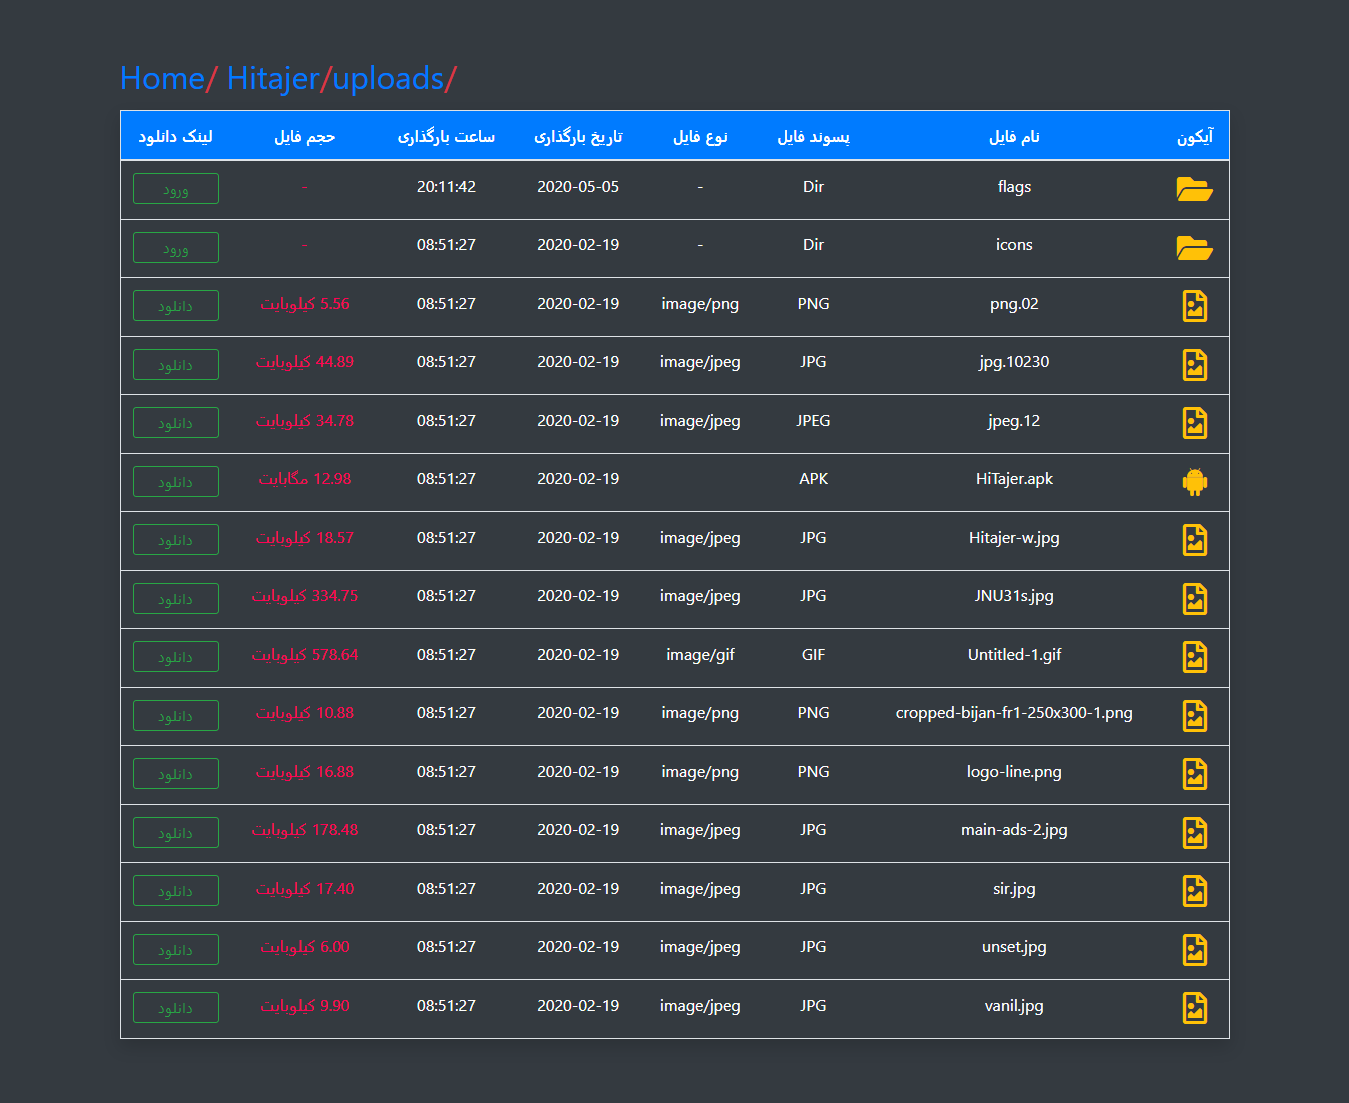Download jpg.10230 using its دانلود button

click(x=176, y=365)
